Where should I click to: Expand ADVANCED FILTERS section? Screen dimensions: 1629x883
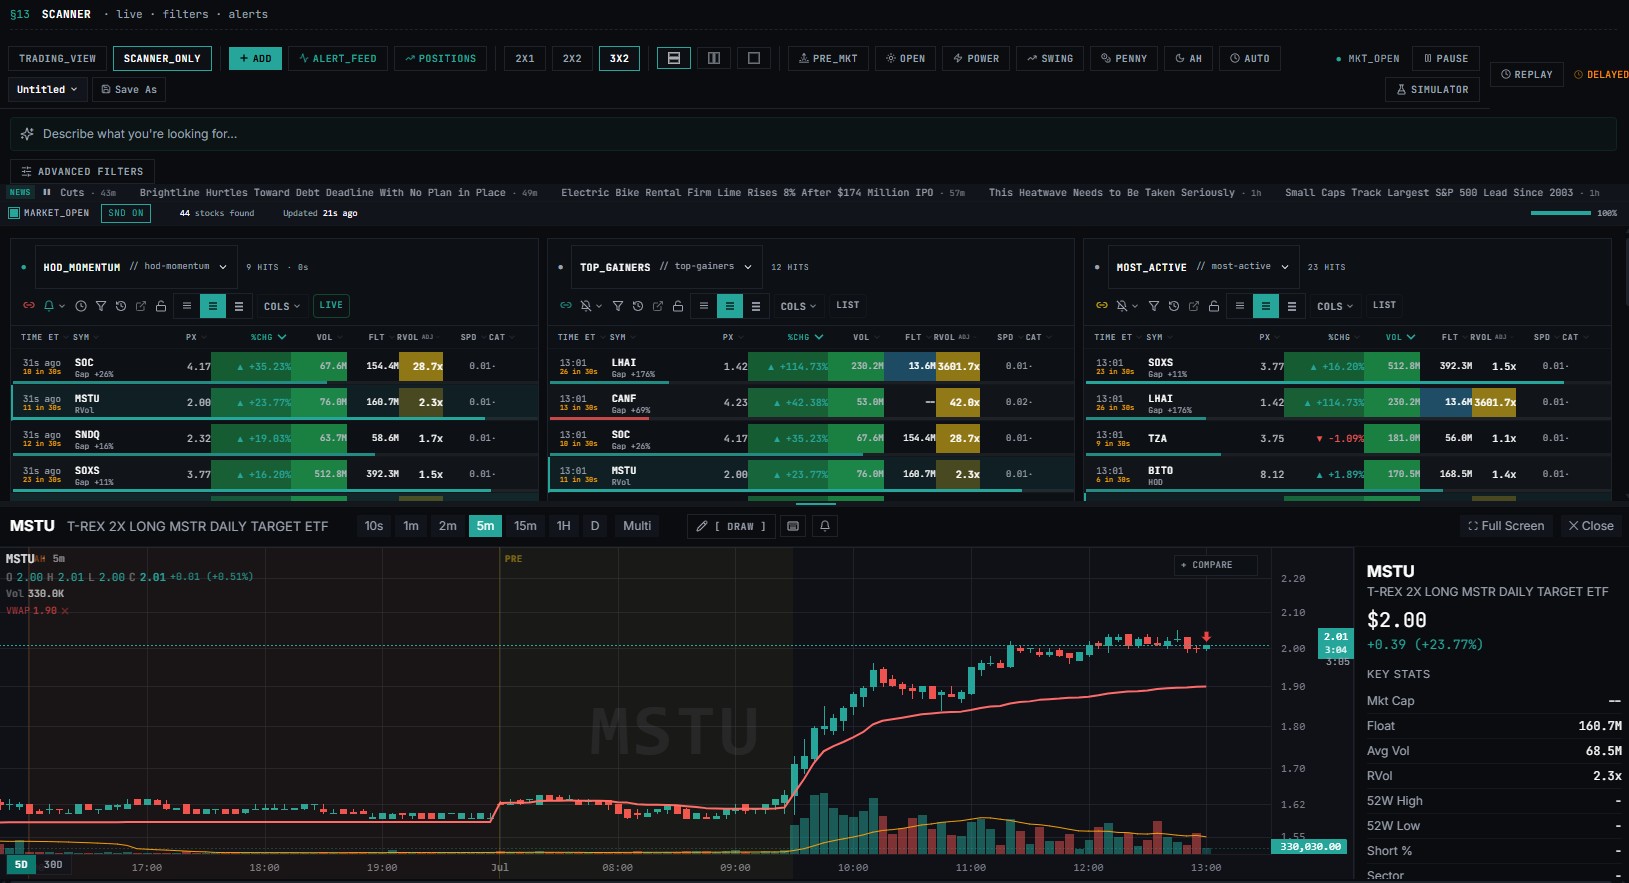[82, 171]
